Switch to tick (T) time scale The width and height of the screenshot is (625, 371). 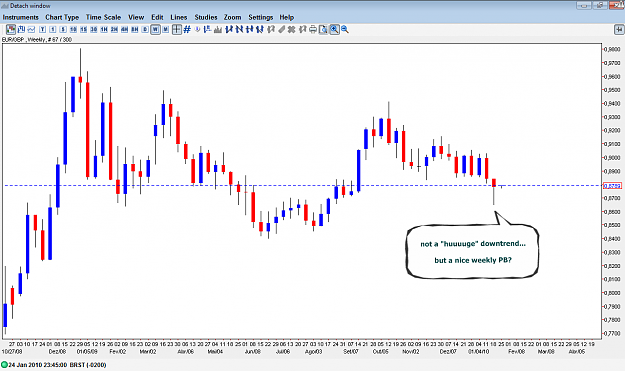point(42,29)
